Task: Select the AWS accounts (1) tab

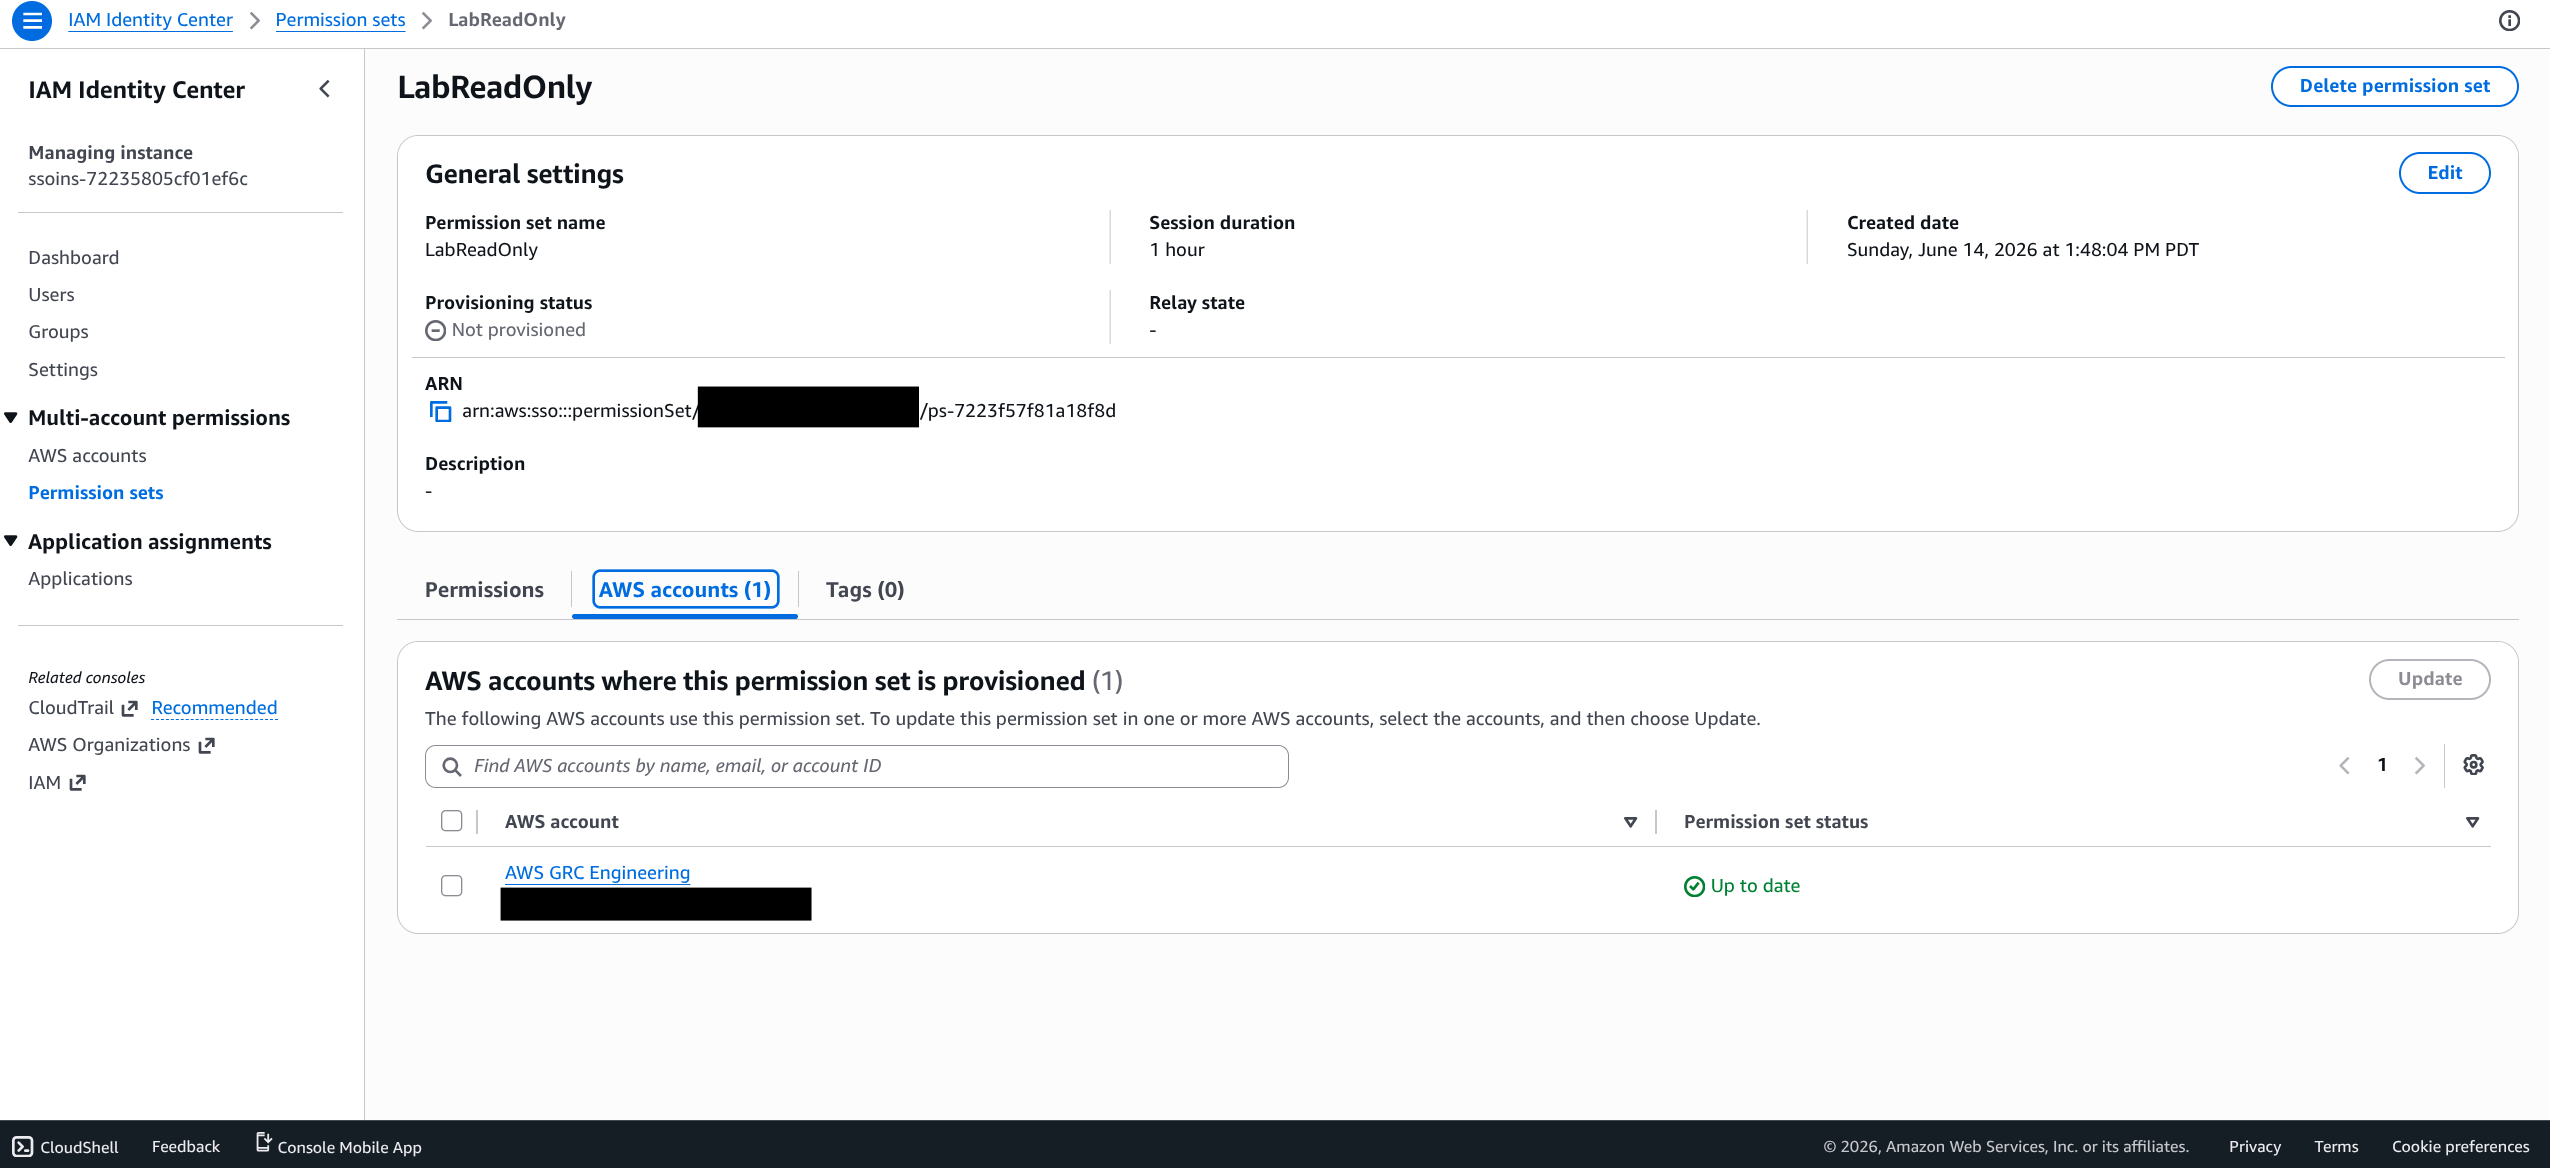Action: pyautogui.click(x=685, y=590)
